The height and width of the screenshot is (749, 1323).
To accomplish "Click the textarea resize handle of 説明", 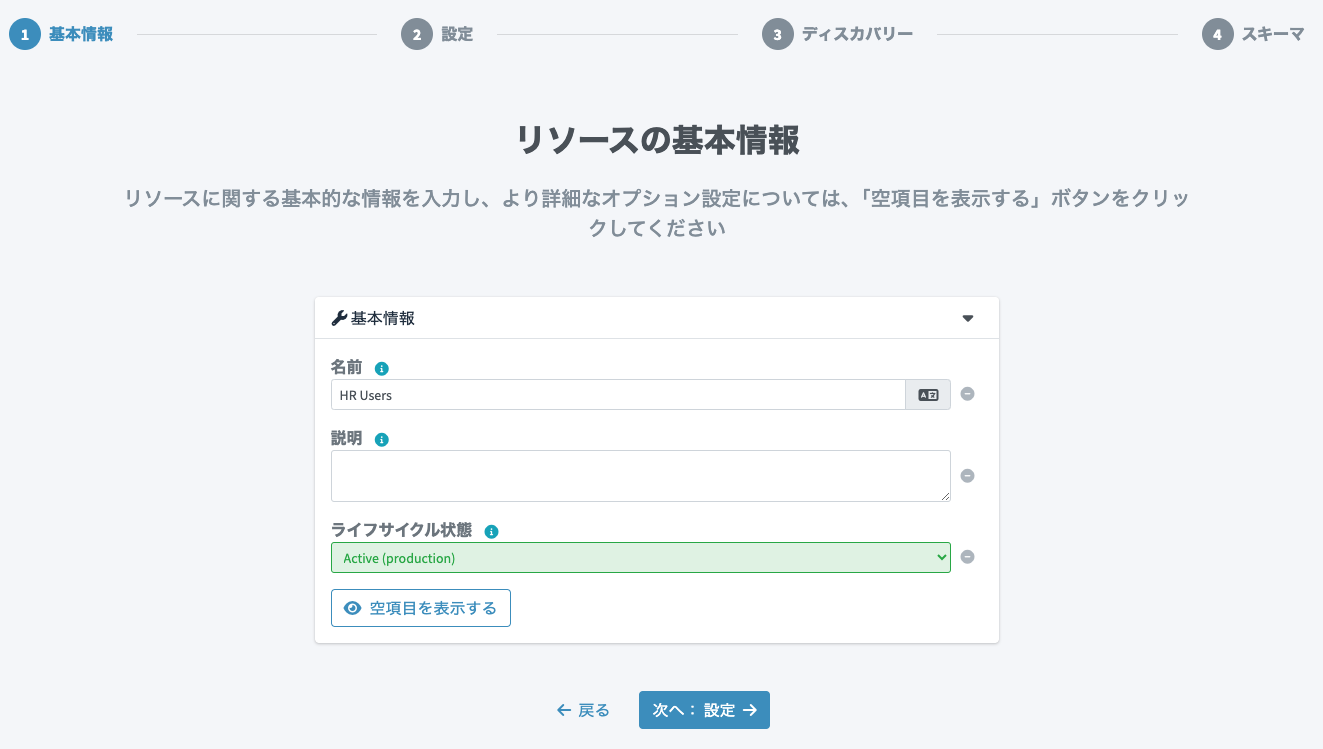I will (x=945, y=496).
